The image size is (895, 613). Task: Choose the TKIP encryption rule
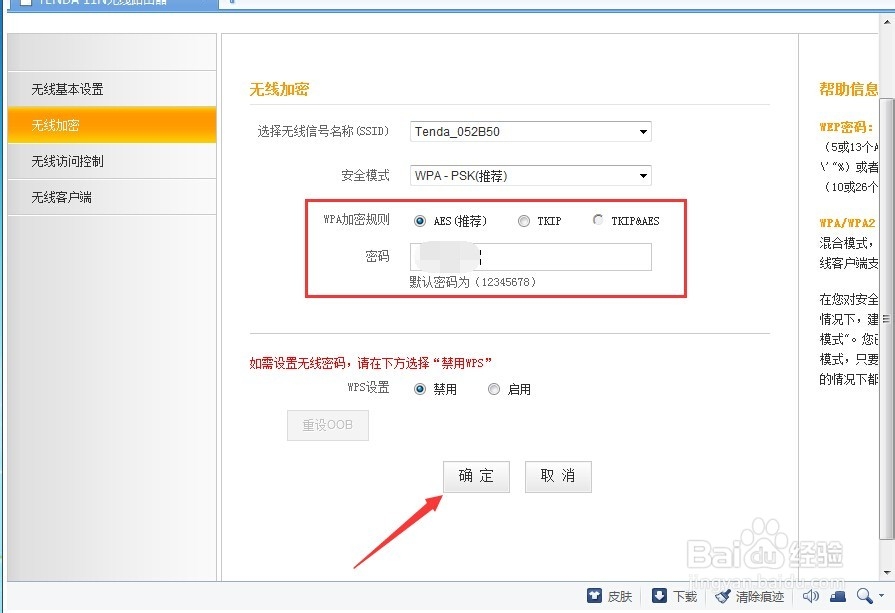pyautogui.click(x=523, y=221)
